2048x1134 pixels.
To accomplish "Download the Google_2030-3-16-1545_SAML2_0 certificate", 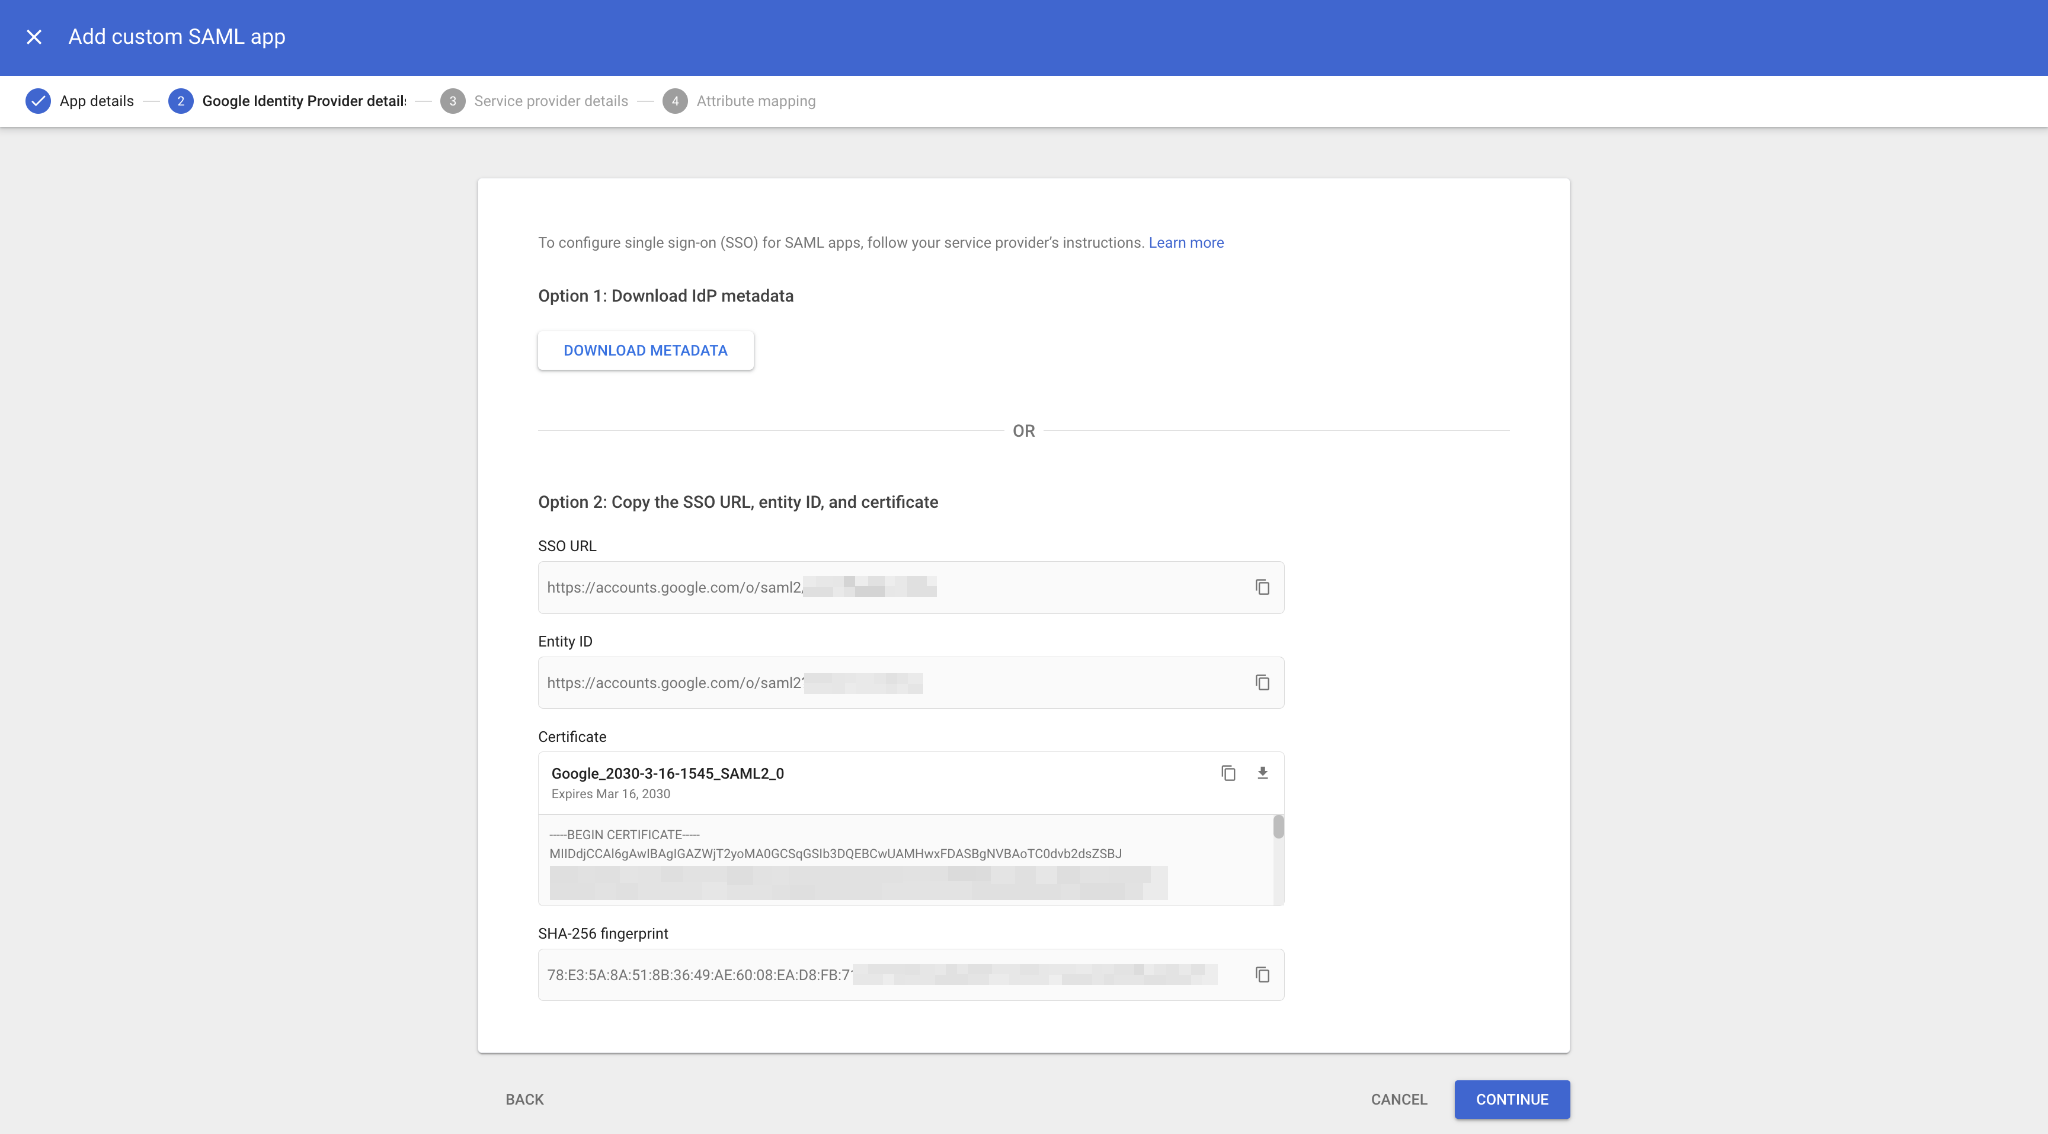I will point(1262,772).
